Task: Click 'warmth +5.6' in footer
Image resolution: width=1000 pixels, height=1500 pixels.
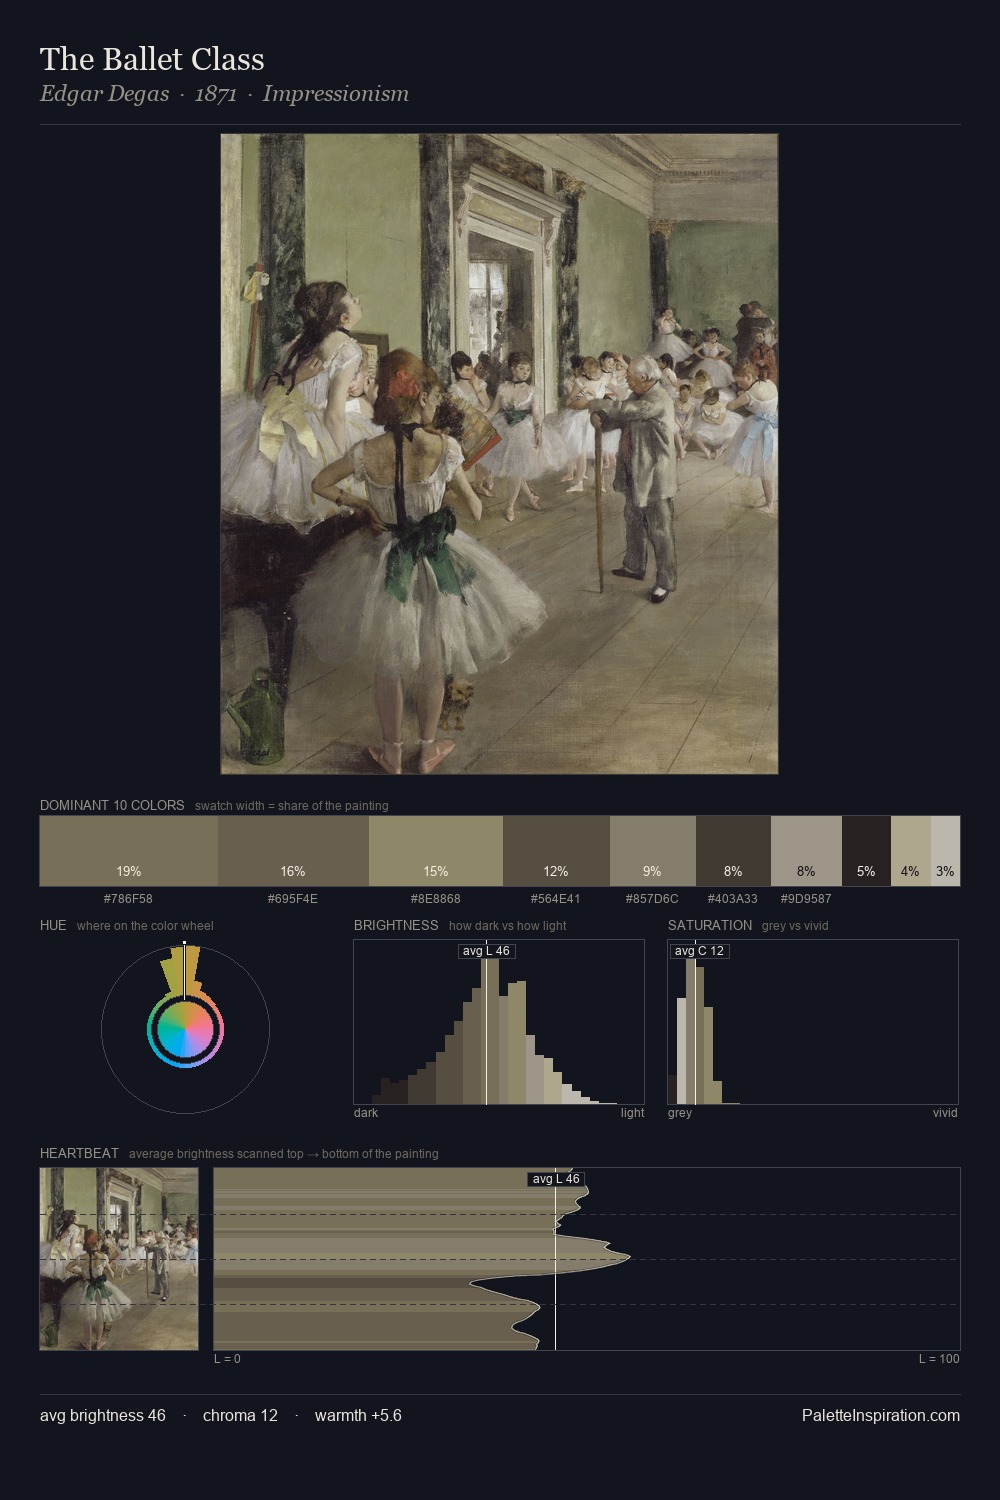Action: pyautogui.click(x=358, y=1415)
